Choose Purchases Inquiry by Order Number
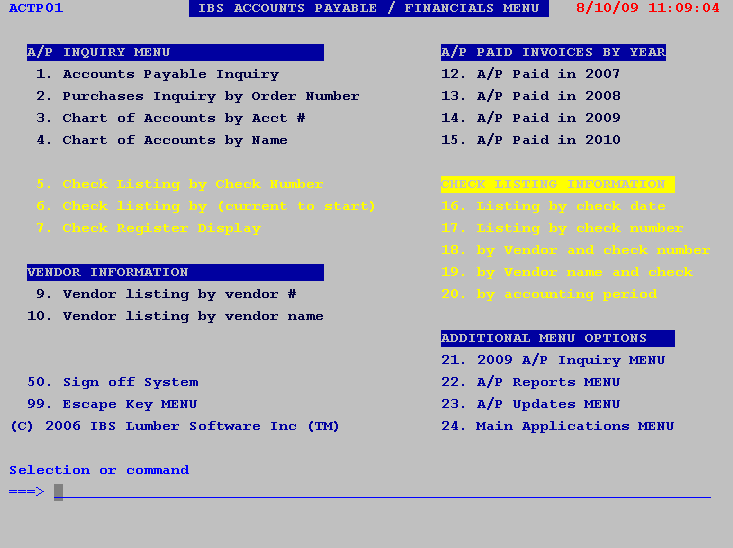The width and height of the screenshot is (733, 548). click(x=198, y=96)
